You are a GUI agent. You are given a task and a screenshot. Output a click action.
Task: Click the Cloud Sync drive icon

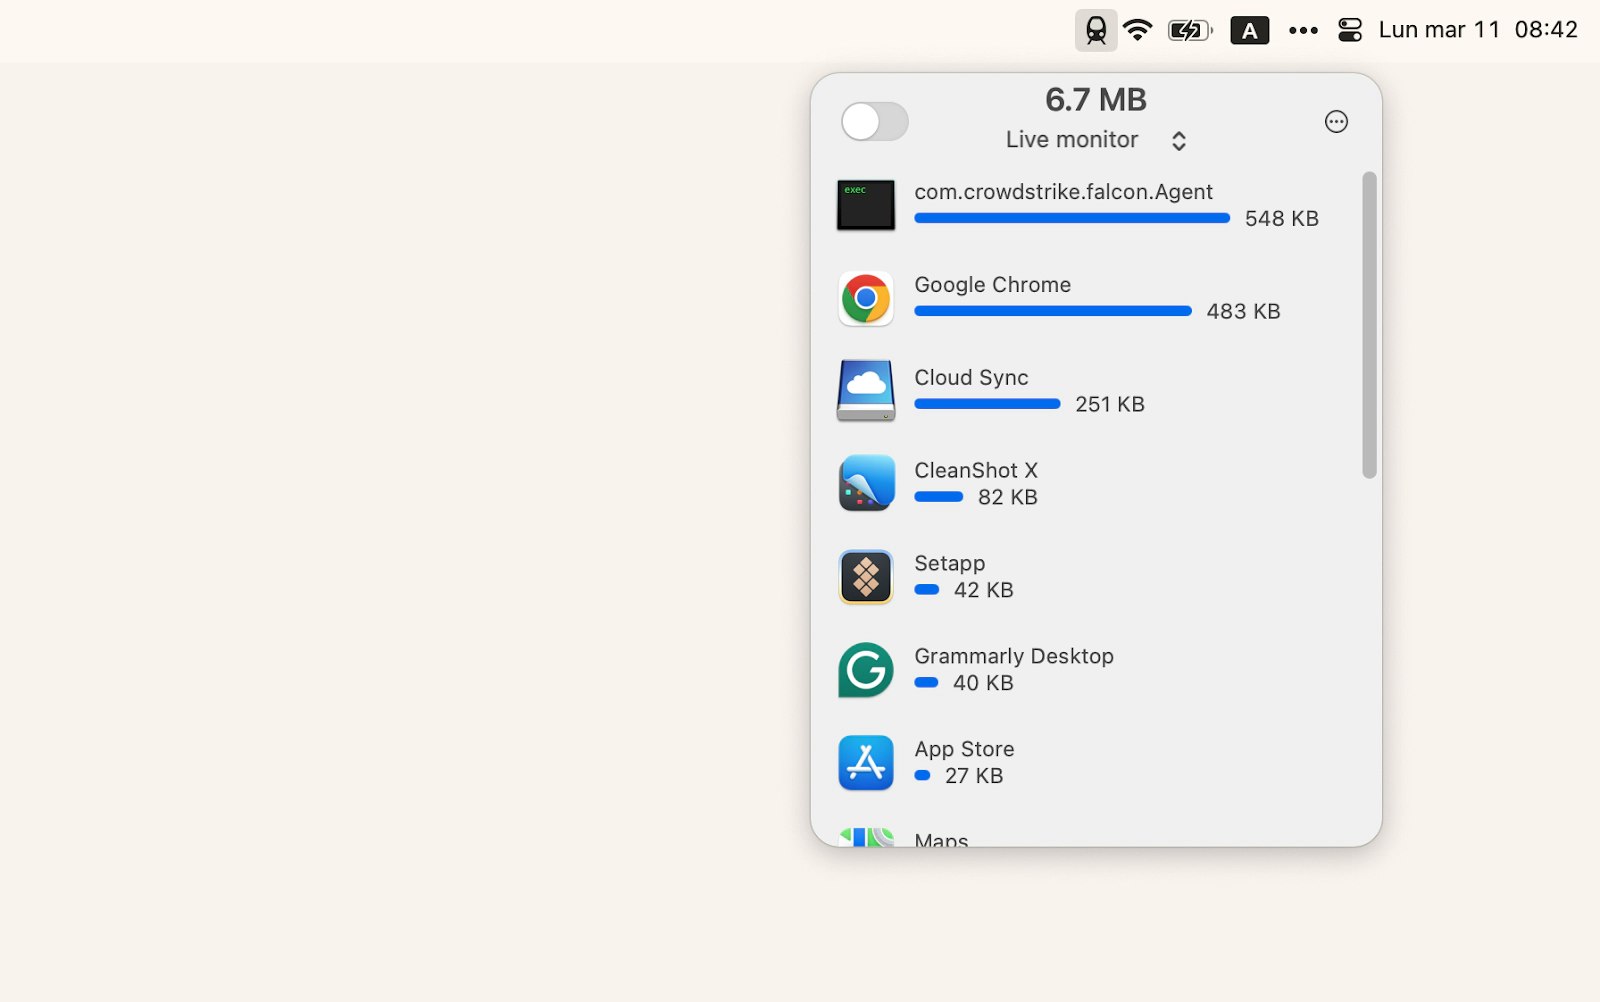tap(866, 391)
